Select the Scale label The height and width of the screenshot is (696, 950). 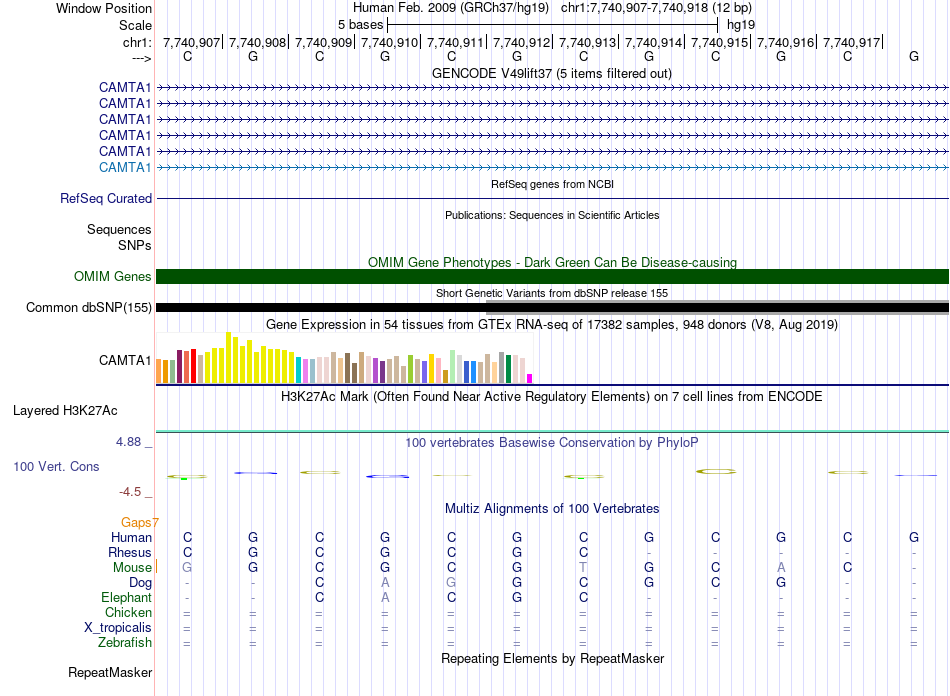[x=135, y=25]
